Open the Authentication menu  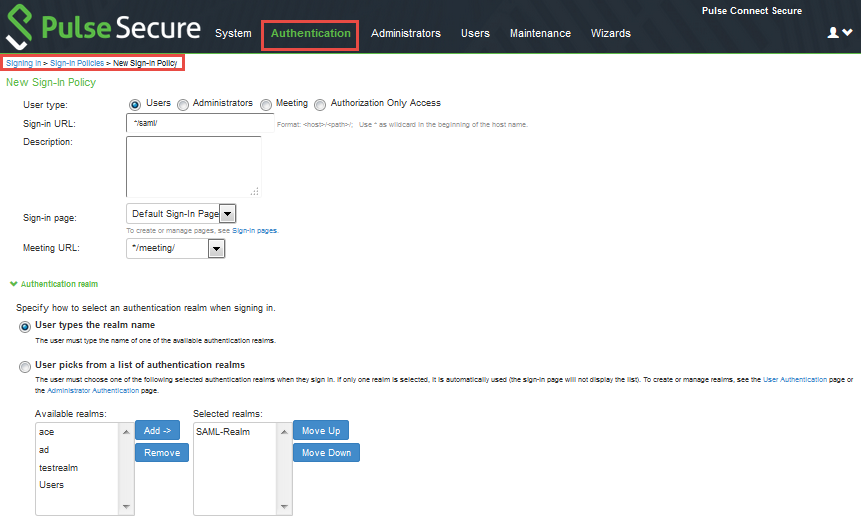pyautogui.click(x=310, y=33)
